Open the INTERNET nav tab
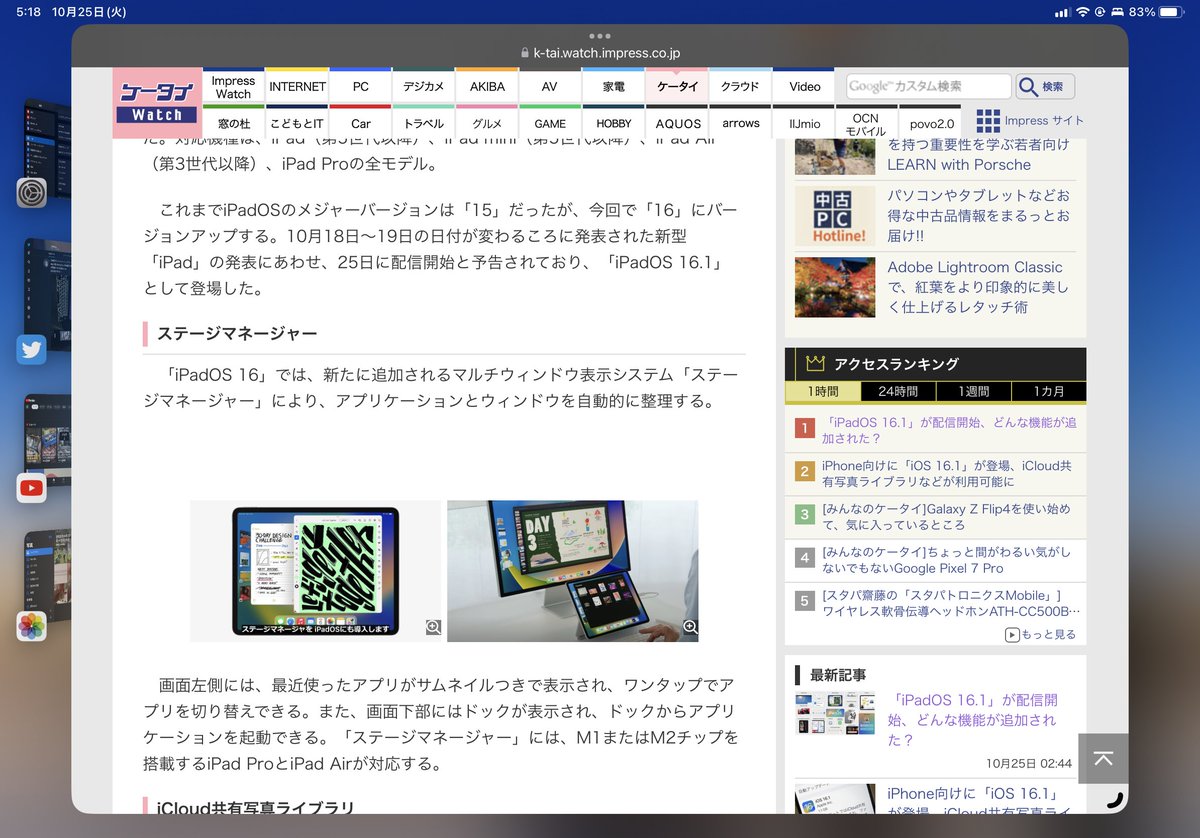The image size is (1200, 838). [x=298, y=86]
